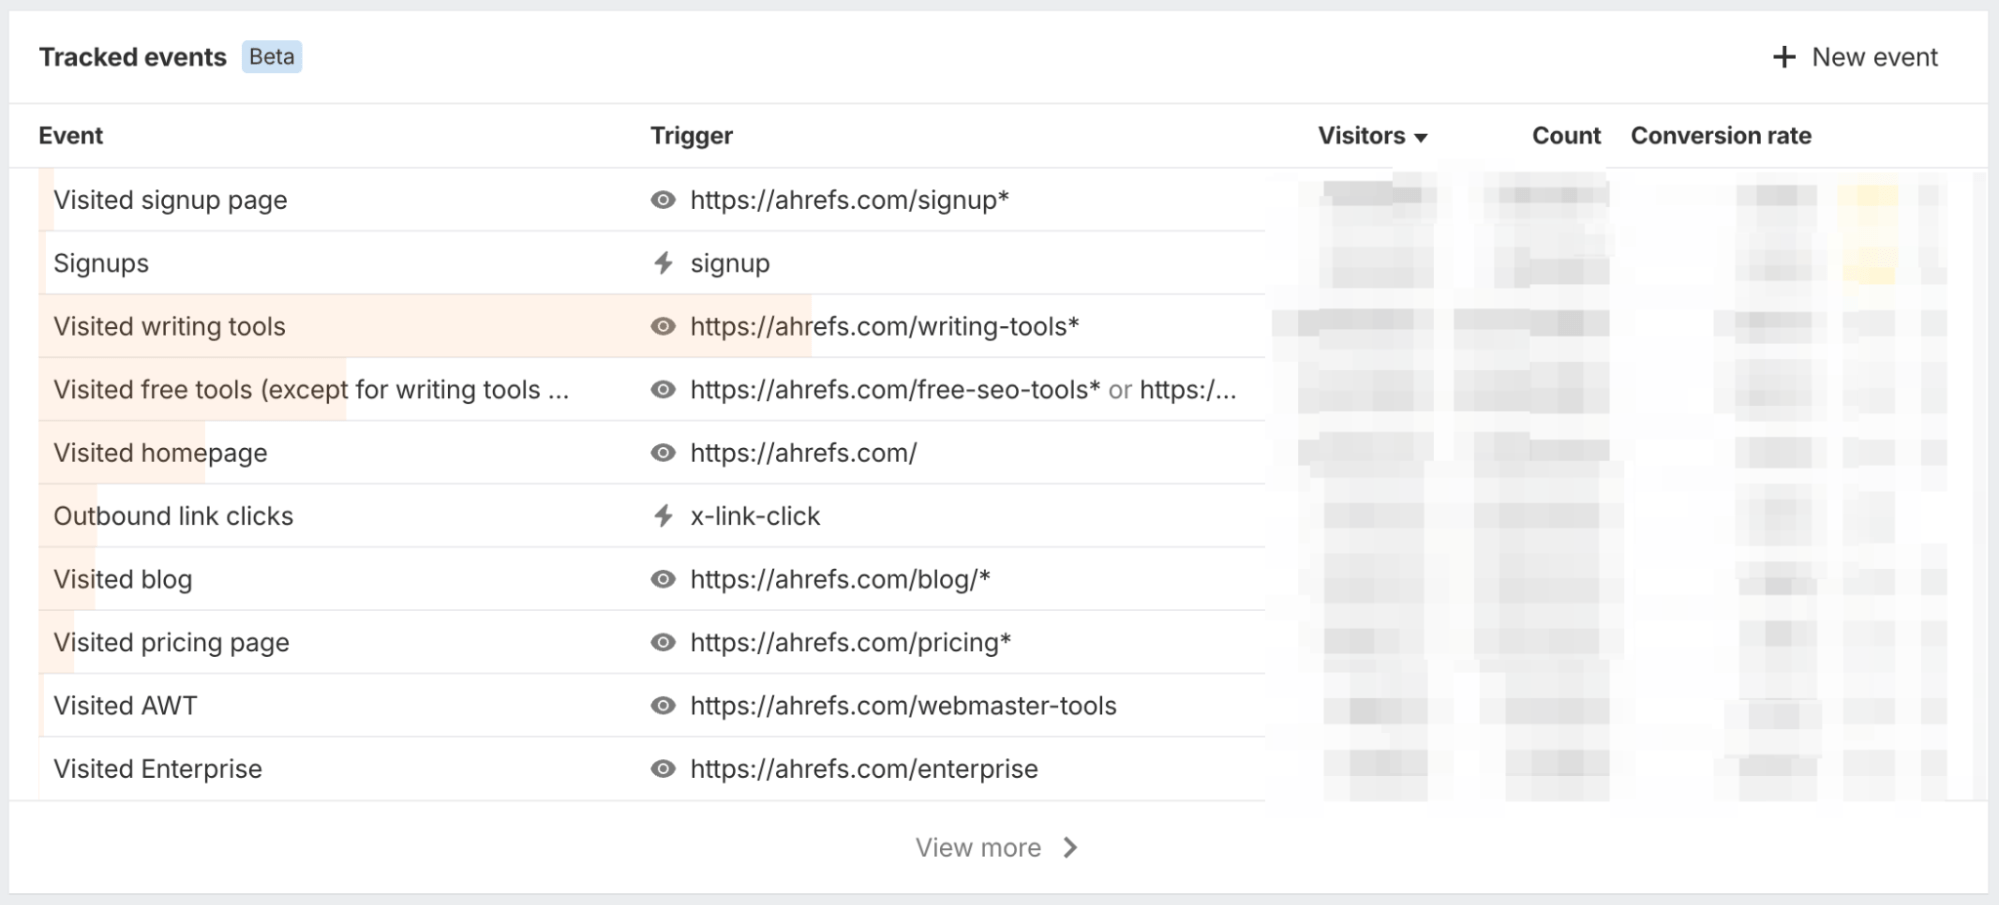This screenshot has width=1999, height=905.
Task: Click the Beta badge label
Action: (x=272, y=57)
